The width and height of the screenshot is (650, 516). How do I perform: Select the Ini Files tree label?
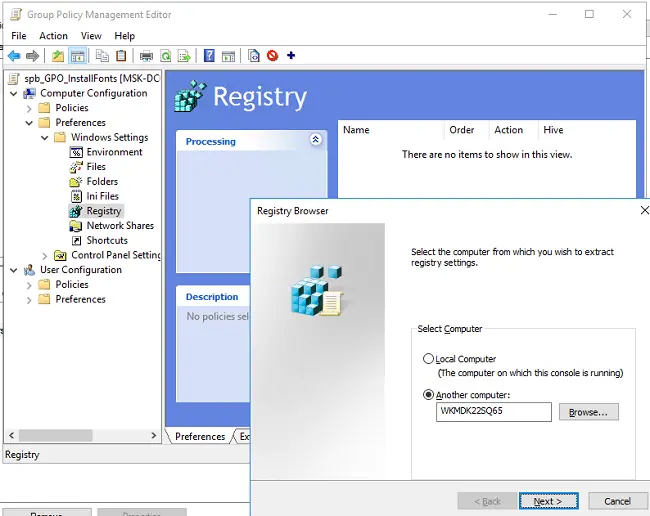point(102,196)
